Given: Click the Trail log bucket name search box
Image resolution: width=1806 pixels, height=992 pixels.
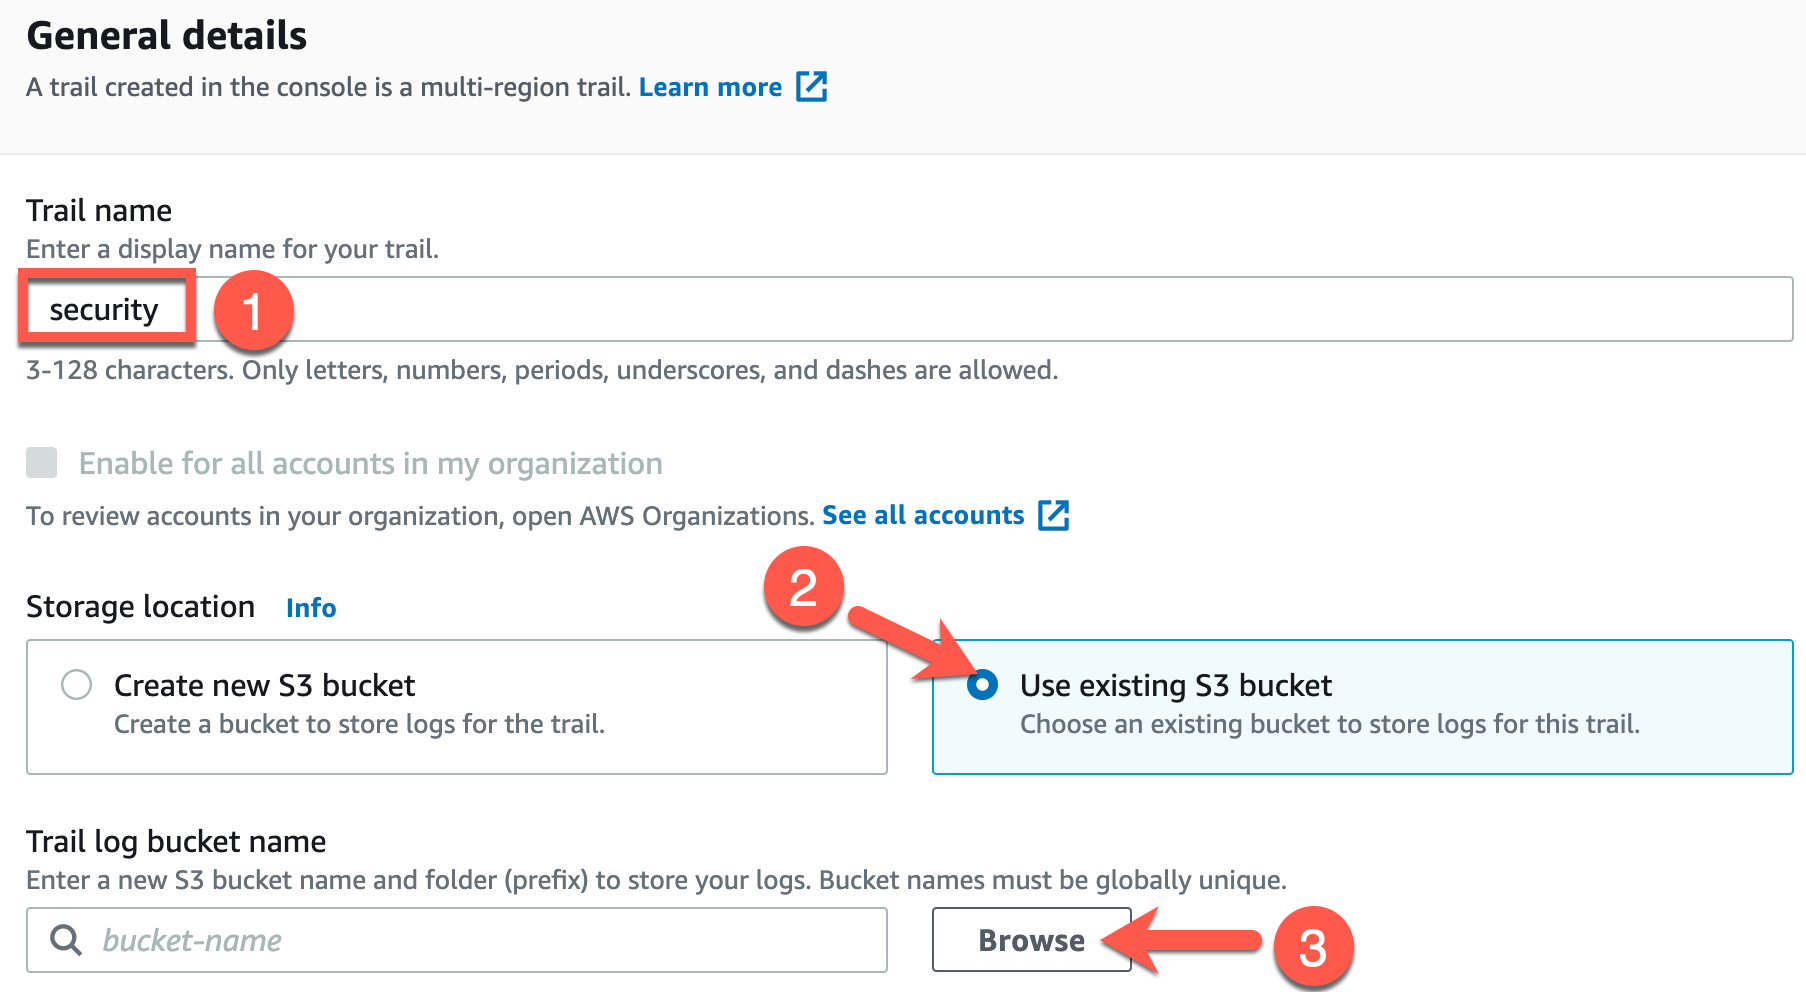Looking at the screenshot, I should click(450, 940).
